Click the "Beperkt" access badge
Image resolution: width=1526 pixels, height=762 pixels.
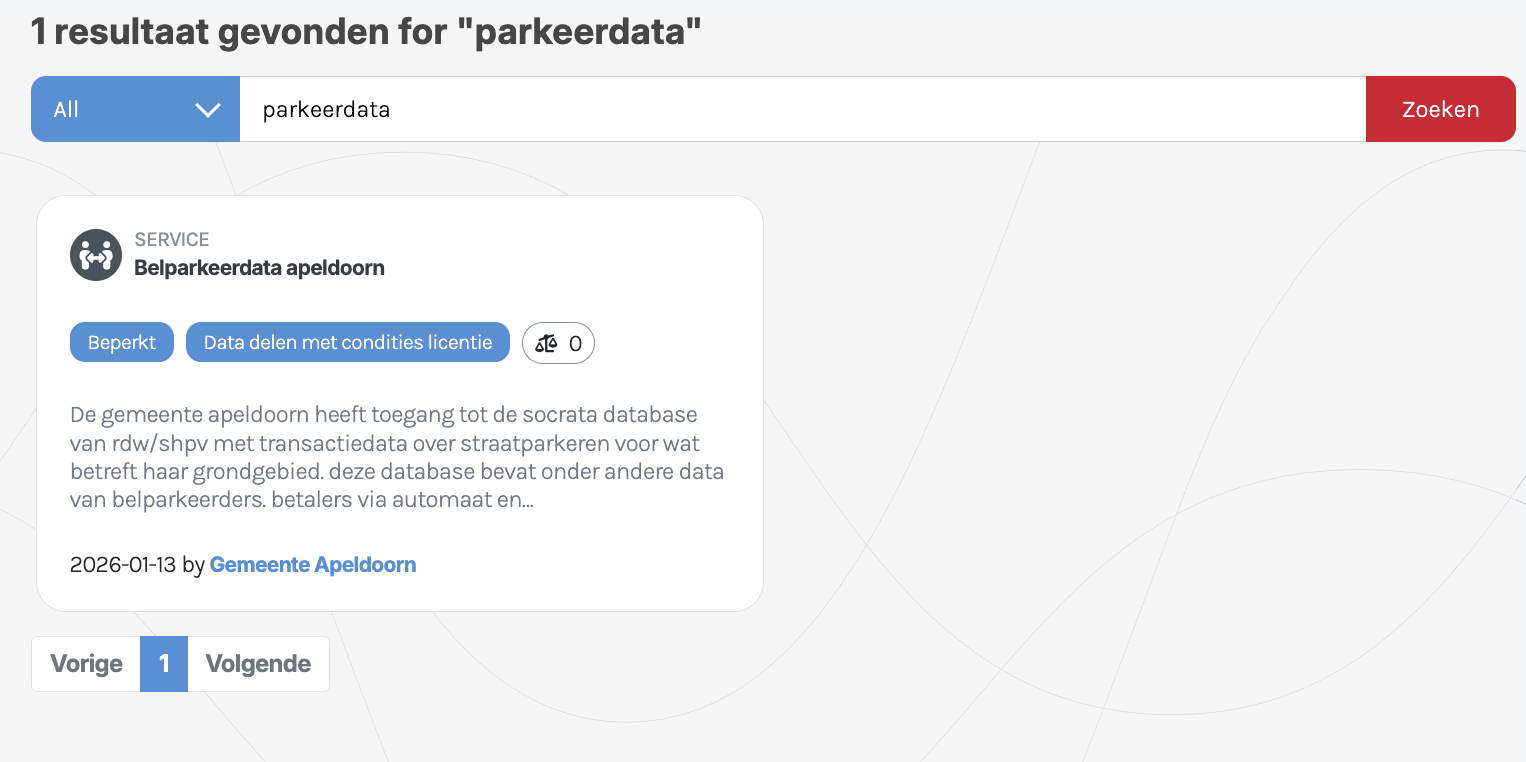[x=122, y=342]
